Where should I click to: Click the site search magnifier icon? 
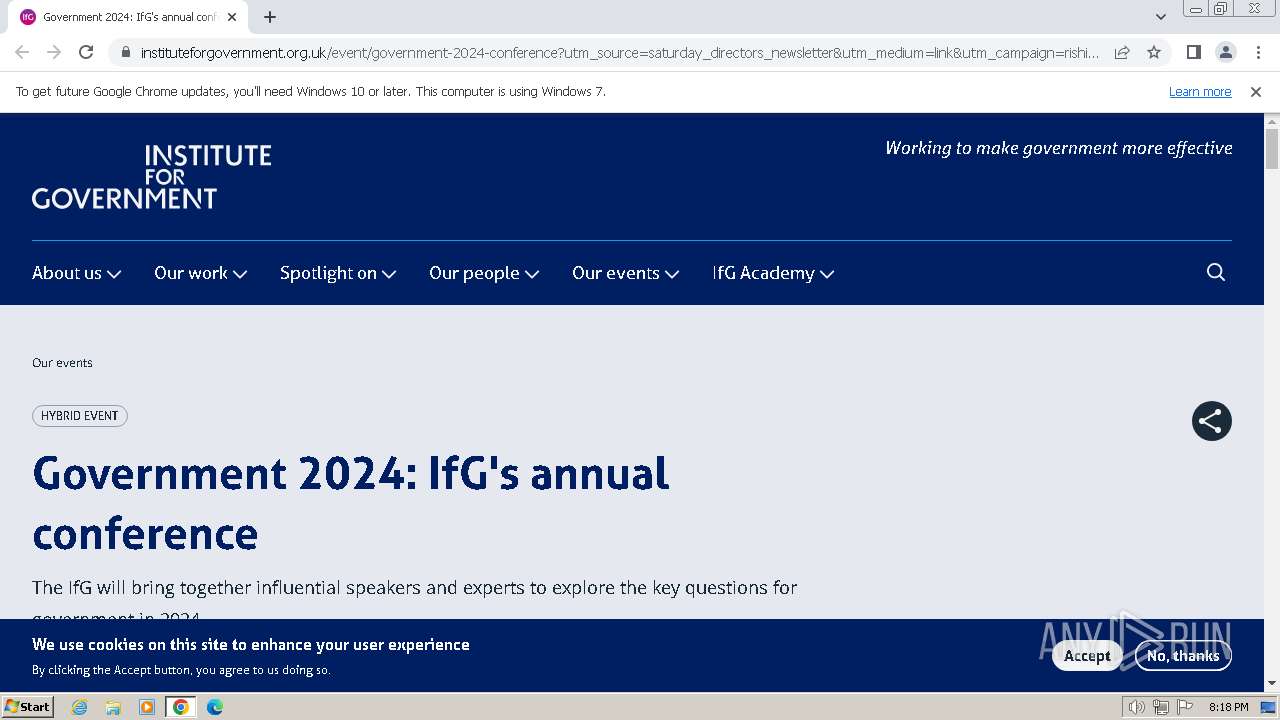(1216, 272)
